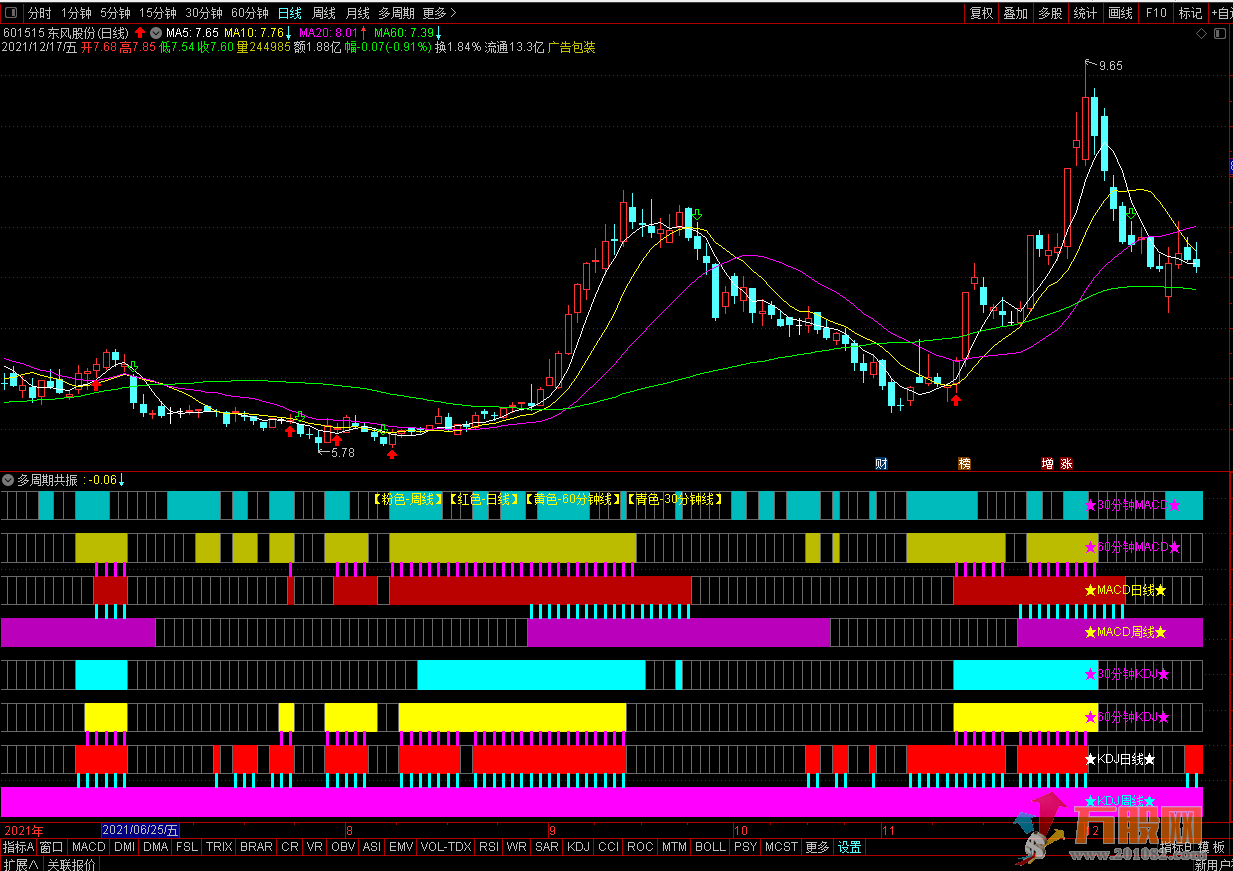1233x871 pixels.
Task: Select the 30分钟 period
Action: coord(204,13)
